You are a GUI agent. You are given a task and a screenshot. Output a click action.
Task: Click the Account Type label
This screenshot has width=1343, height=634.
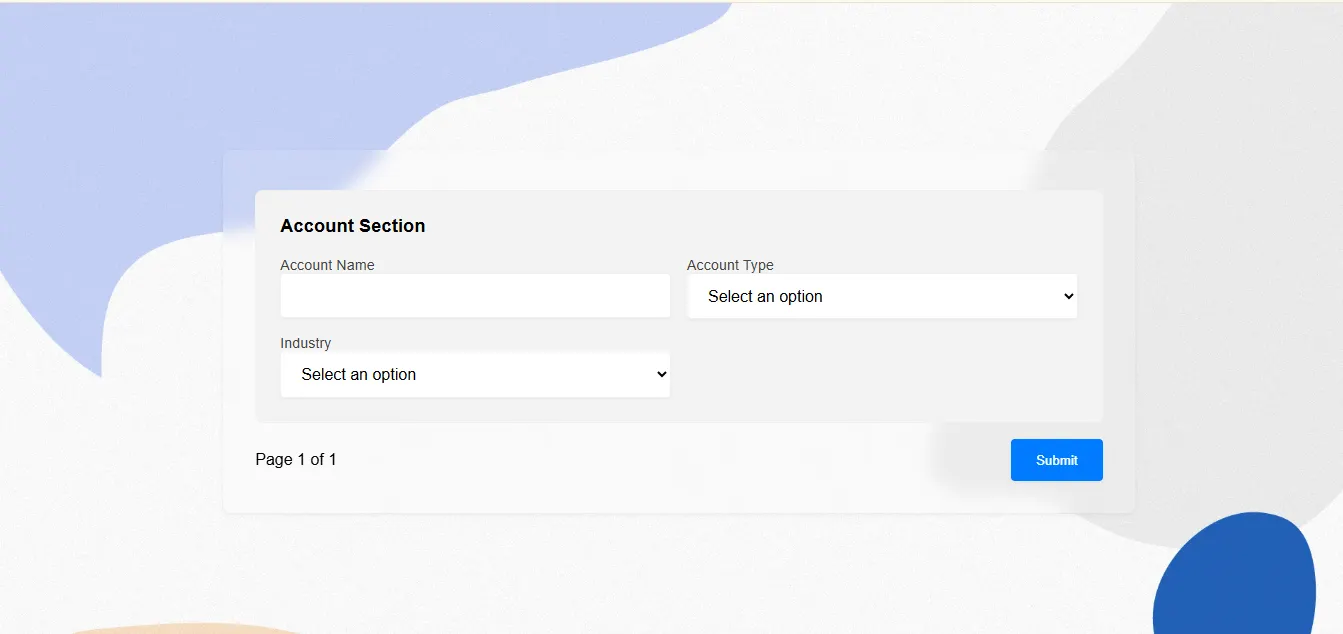[730, 265]
